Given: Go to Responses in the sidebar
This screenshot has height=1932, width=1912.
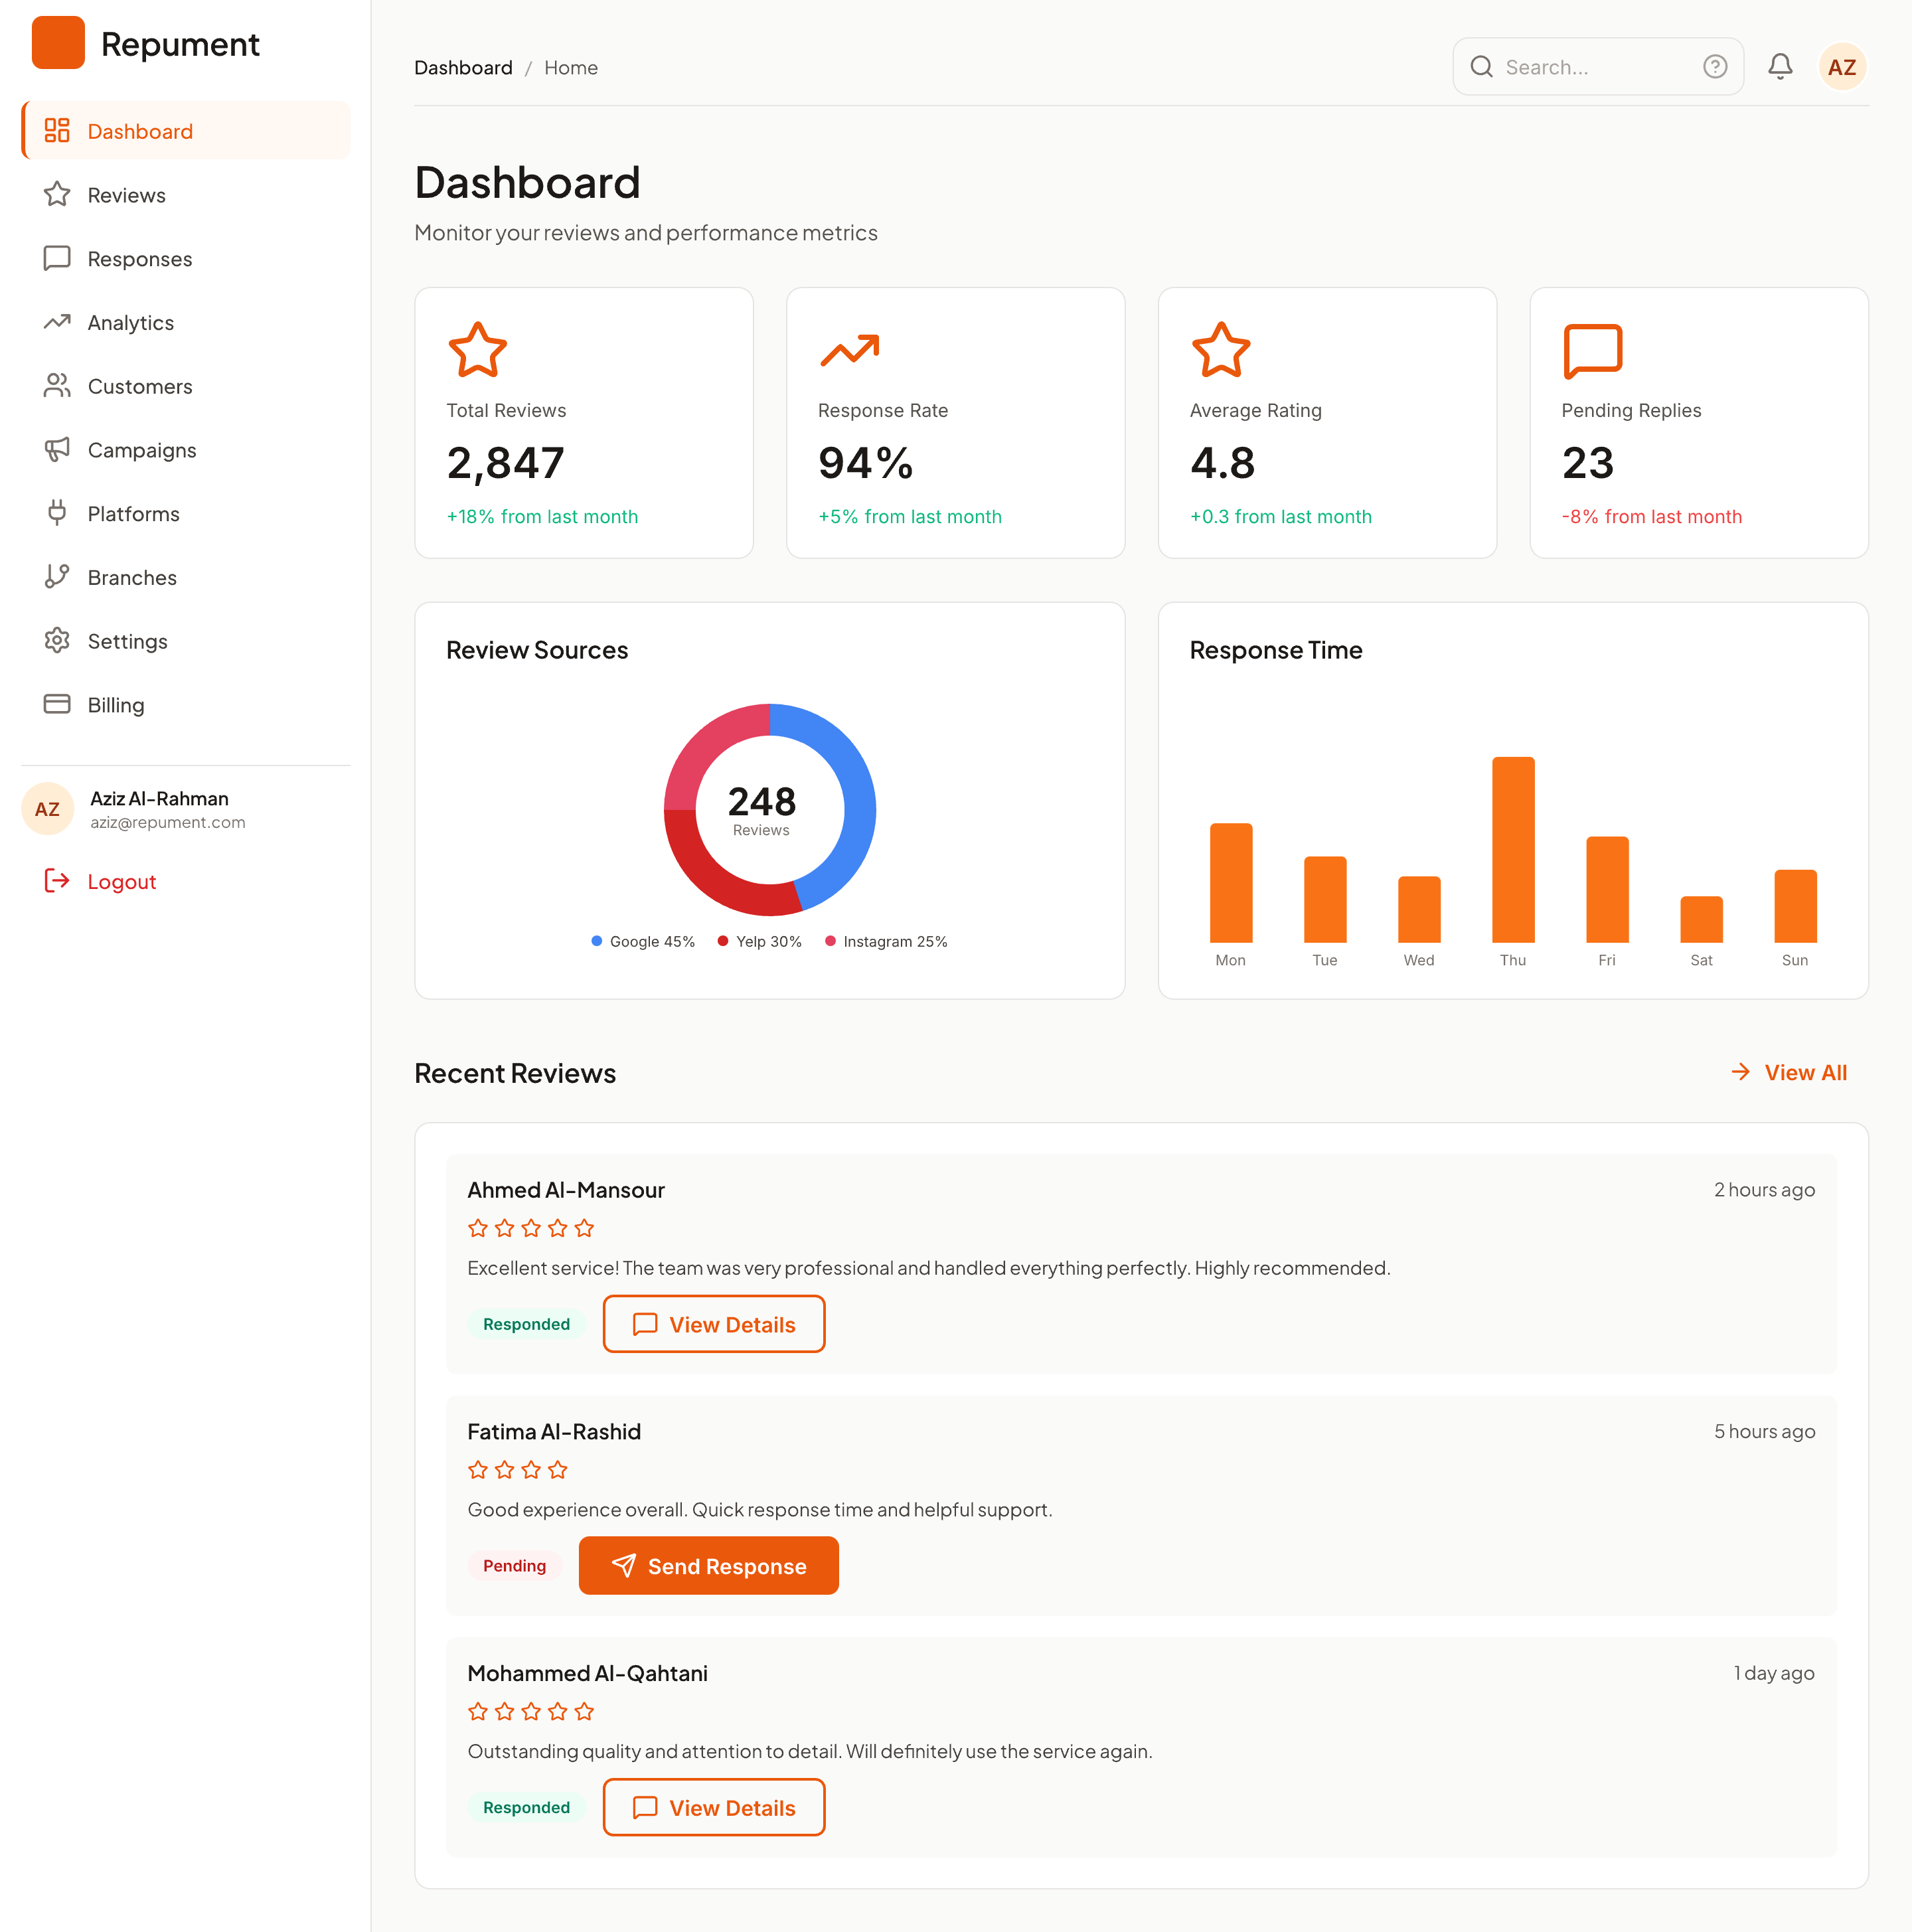Looking at the screenshot, I should (186, 259).
